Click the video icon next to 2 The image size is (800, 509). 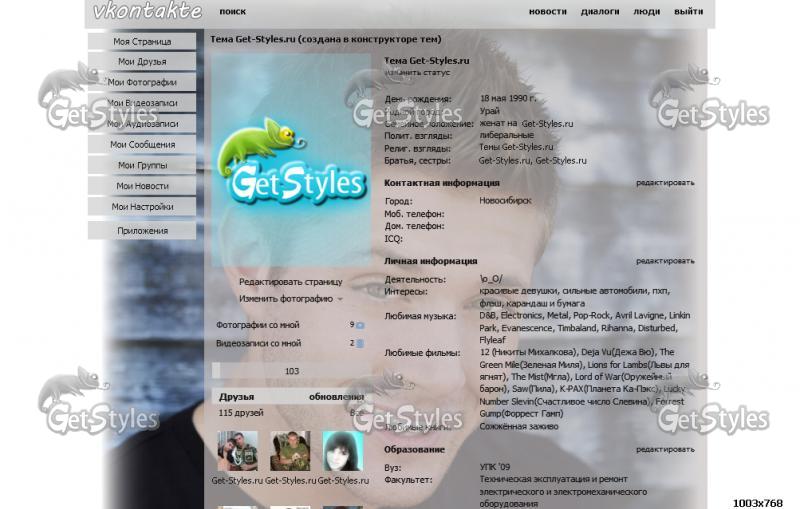pos(360,343)
